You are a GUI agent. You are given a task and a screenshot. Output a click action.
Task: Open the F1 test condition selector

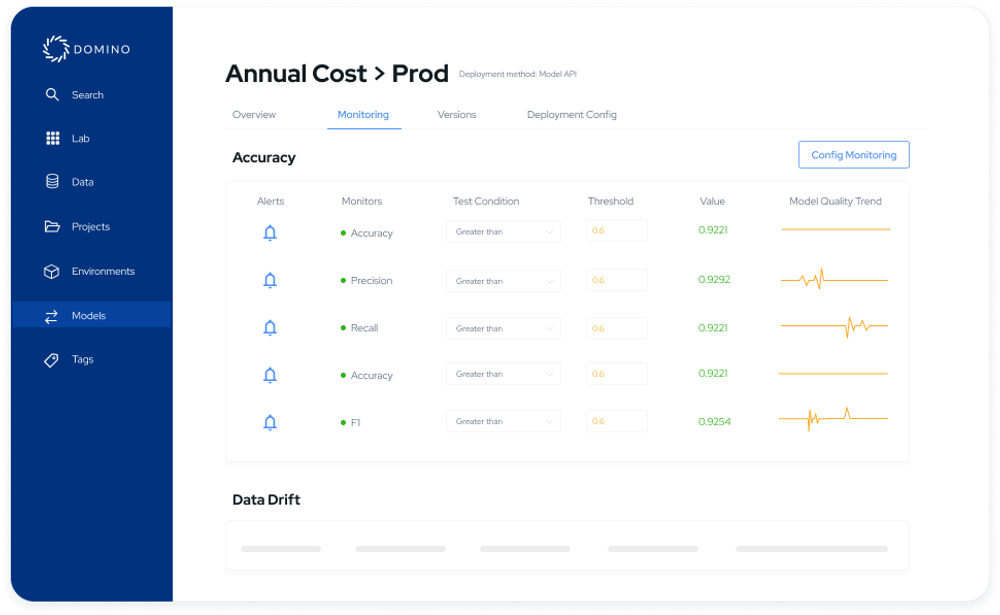pyautogui.click(x=503, y=421)
